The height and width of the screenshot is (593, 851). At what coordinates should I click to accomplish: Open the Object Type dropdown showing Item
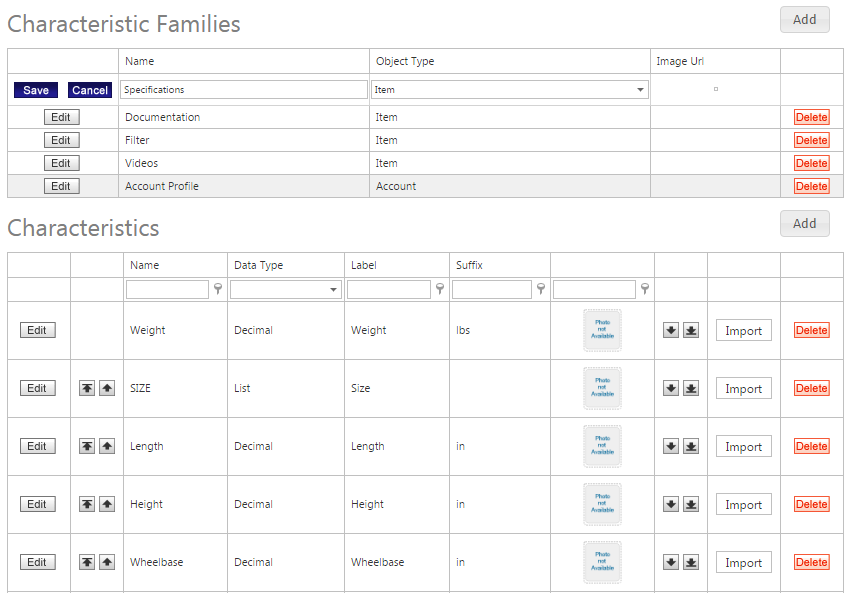point(640,90)
